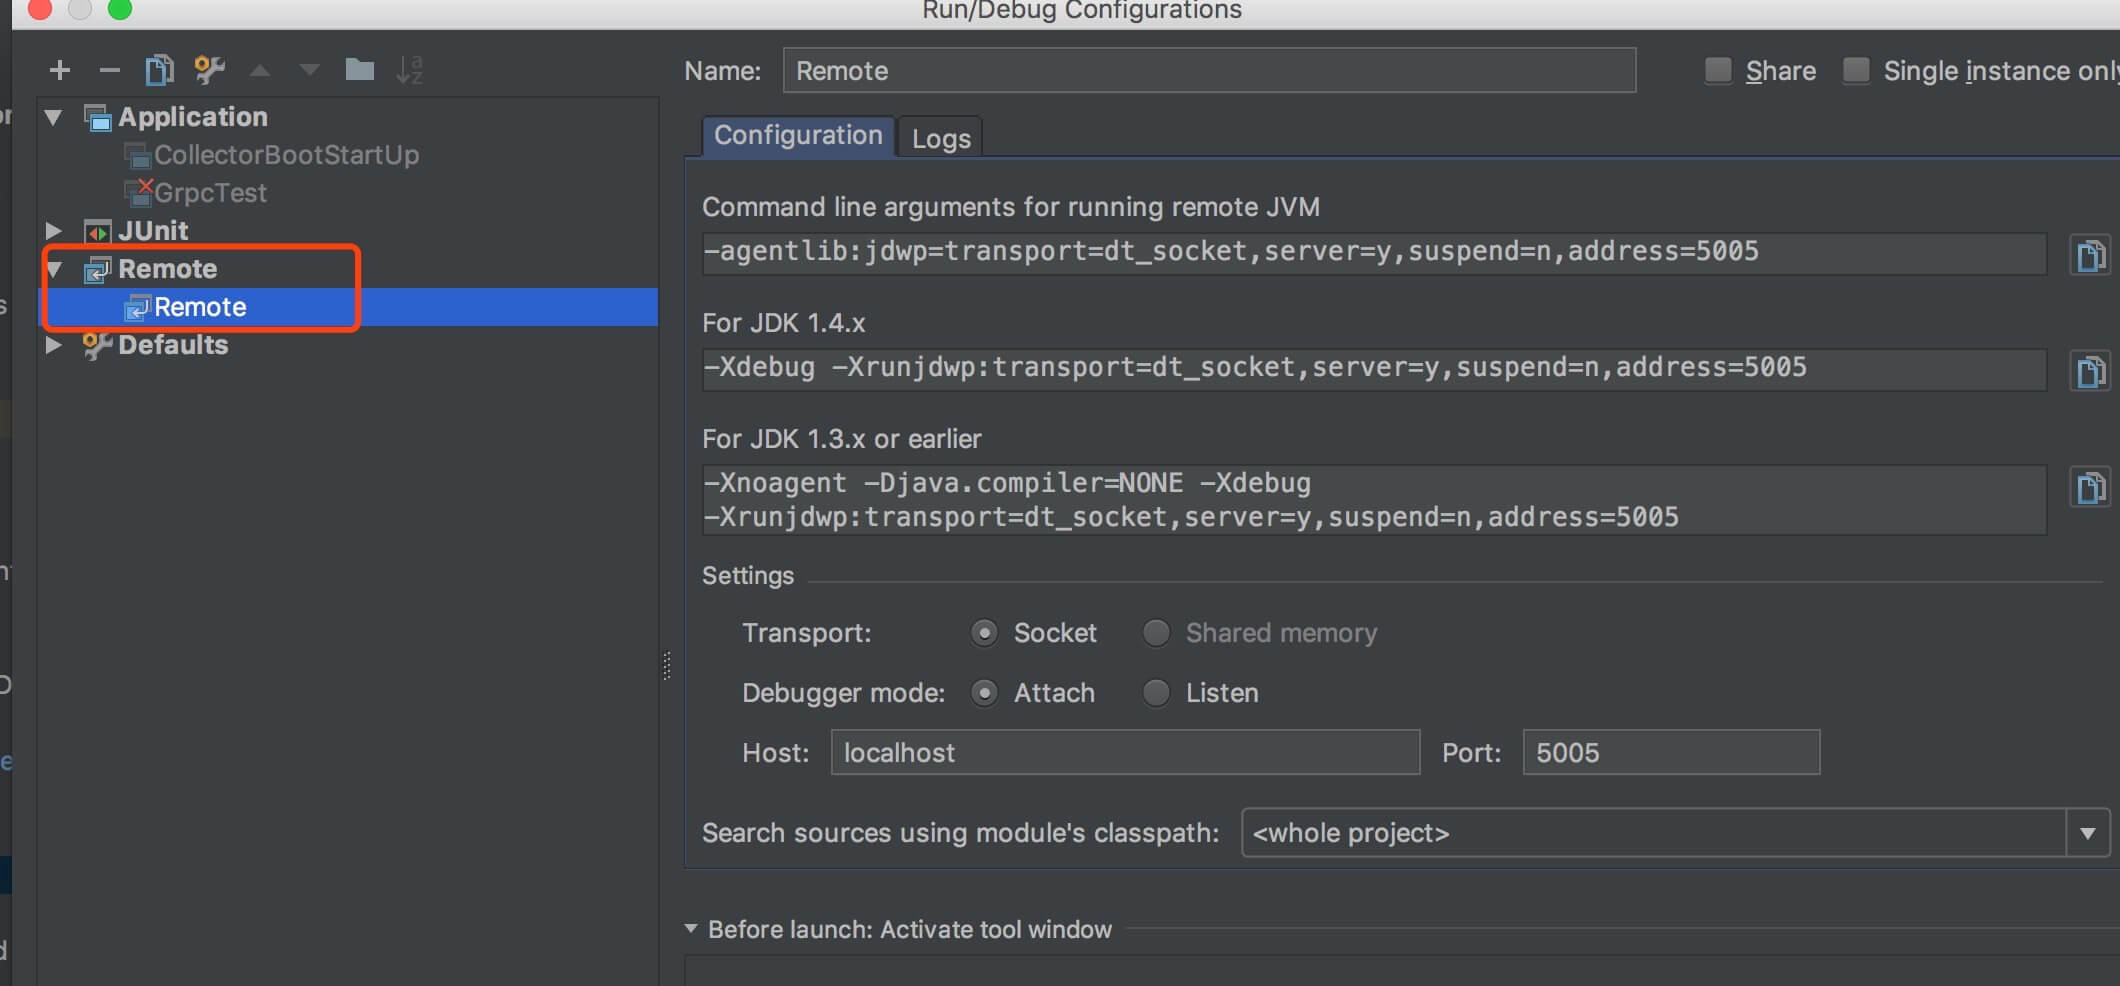Add a new run configuration
This screenshot has width=2120, height=986.
[x=60, y=70]
